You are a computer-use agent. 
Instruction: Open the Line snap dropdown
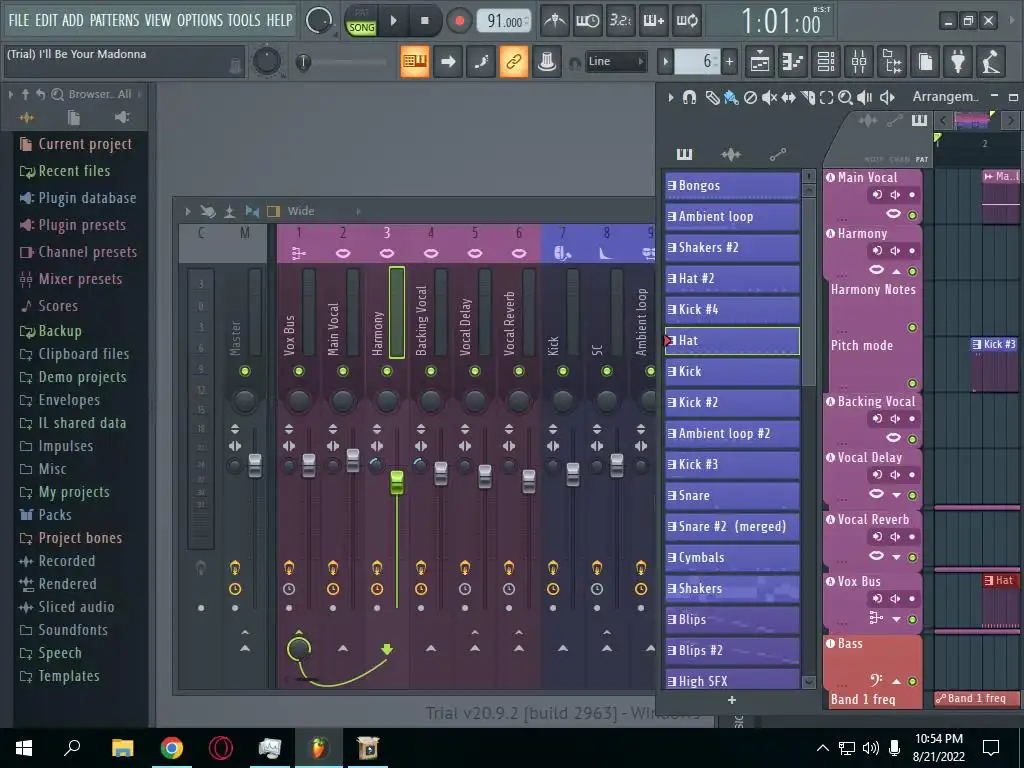[x=615, y=61]
